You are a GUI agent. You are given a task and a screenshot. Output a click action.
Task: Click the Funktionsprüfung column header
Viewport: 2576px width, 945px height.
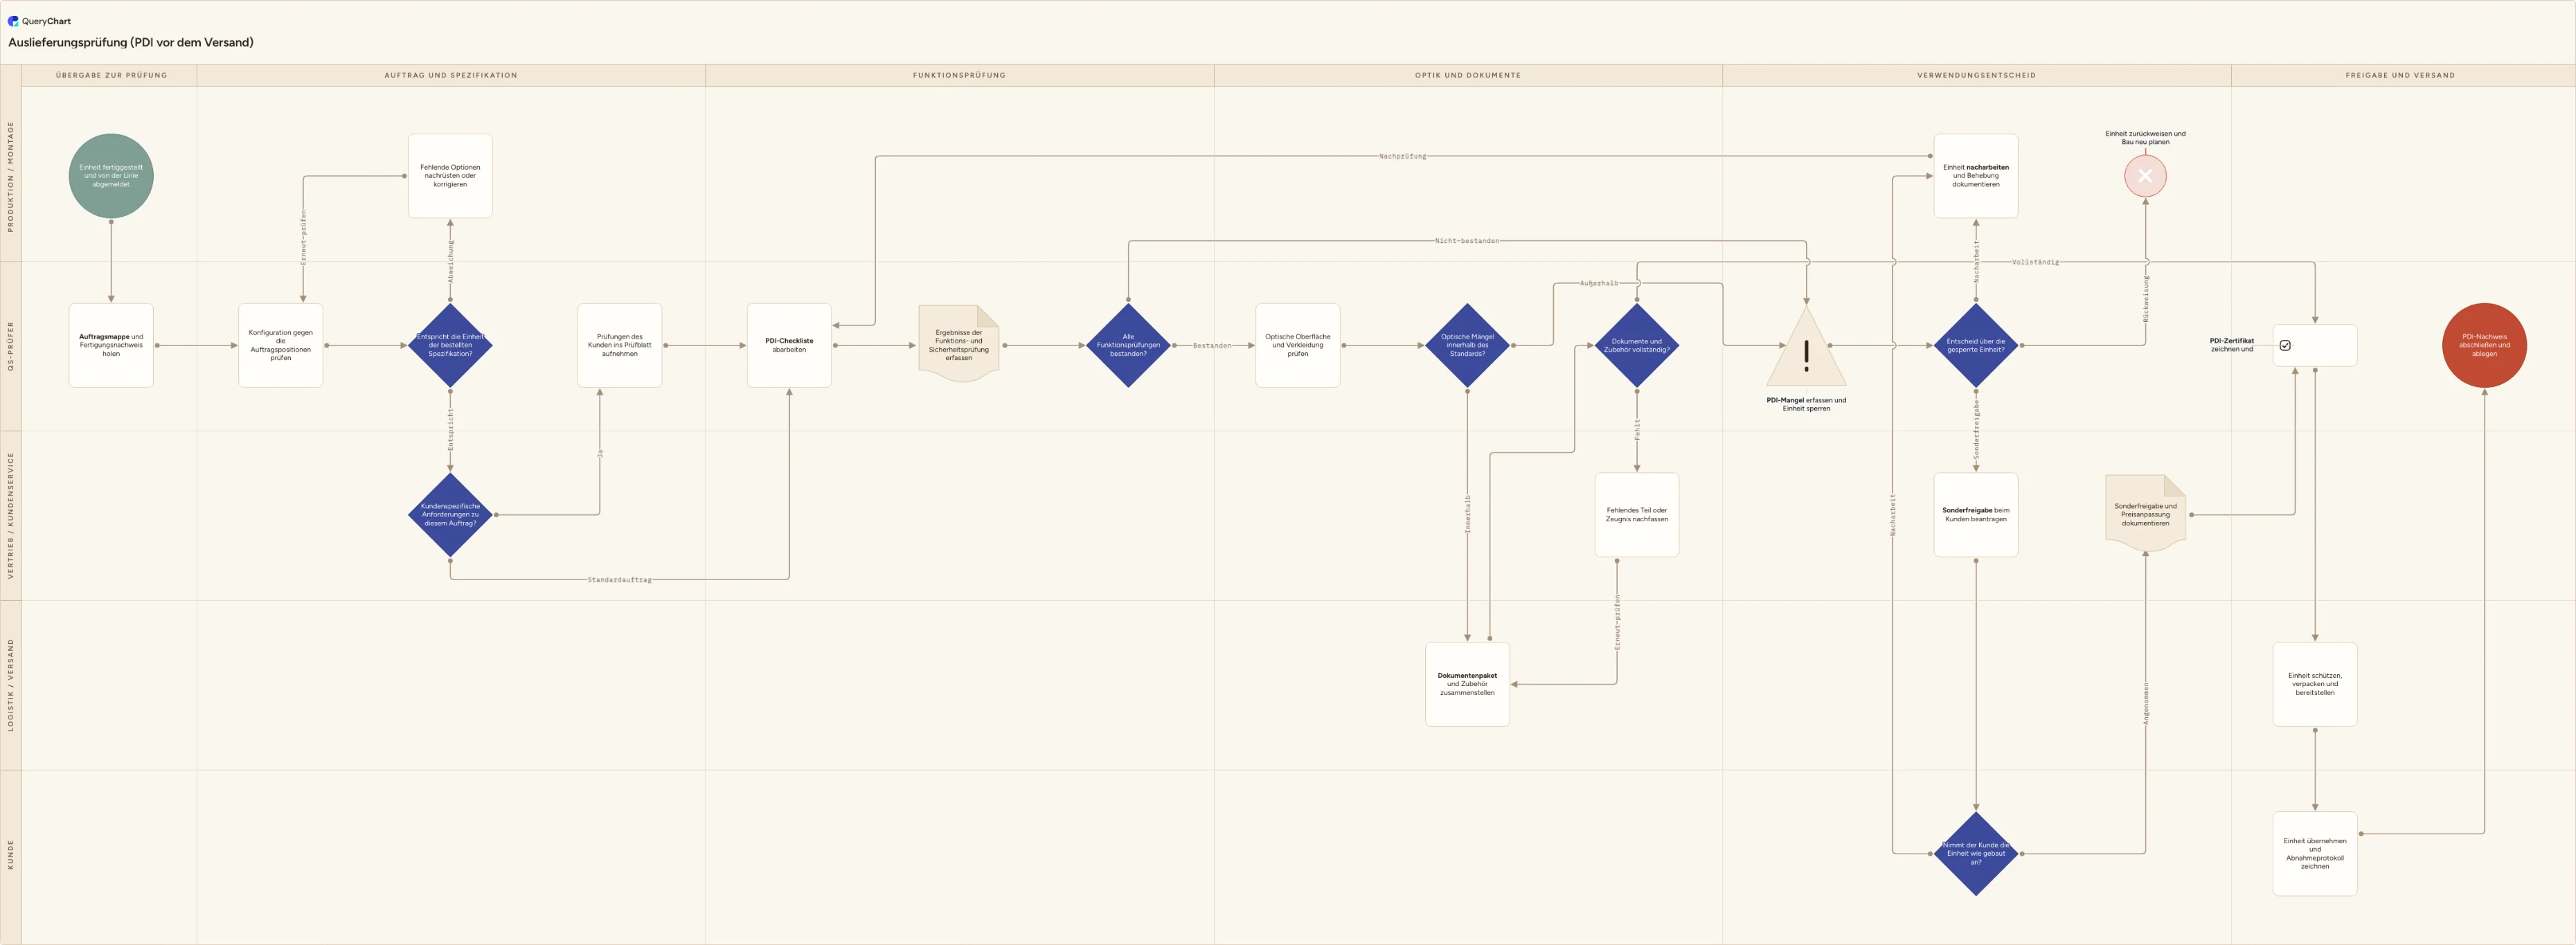pos(959,75)
